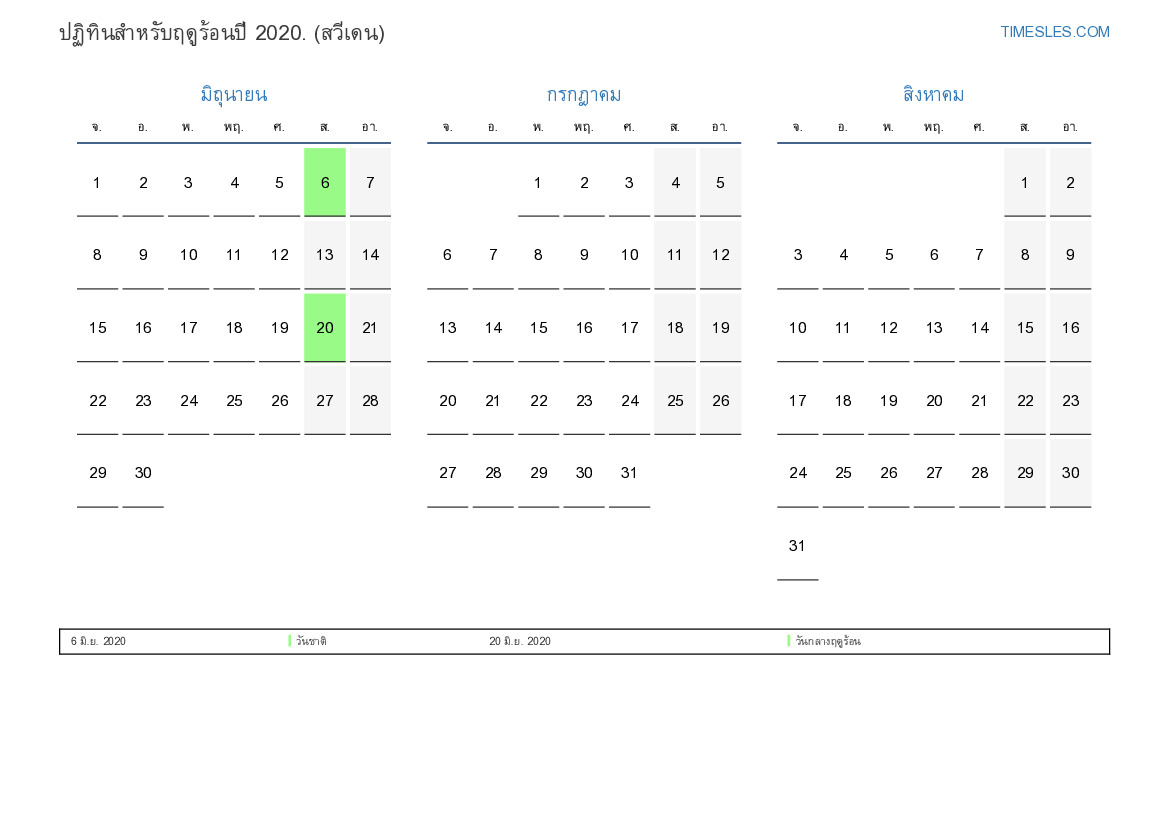Select the green-highlighted June 20 date

325,327
